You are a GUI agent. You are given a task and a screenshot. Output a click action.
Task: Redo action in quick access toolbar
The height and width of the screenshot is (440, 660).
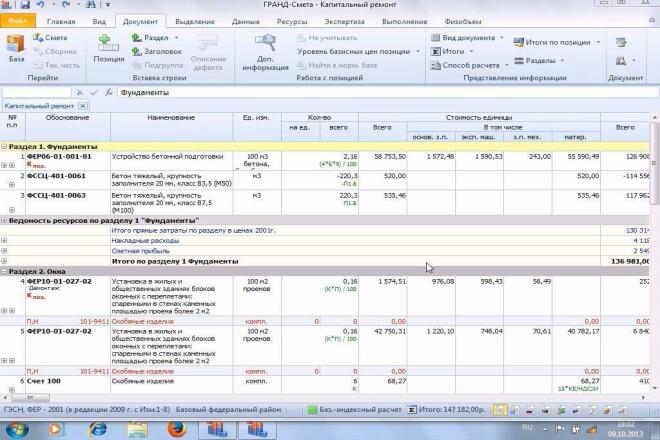point(66,5)
